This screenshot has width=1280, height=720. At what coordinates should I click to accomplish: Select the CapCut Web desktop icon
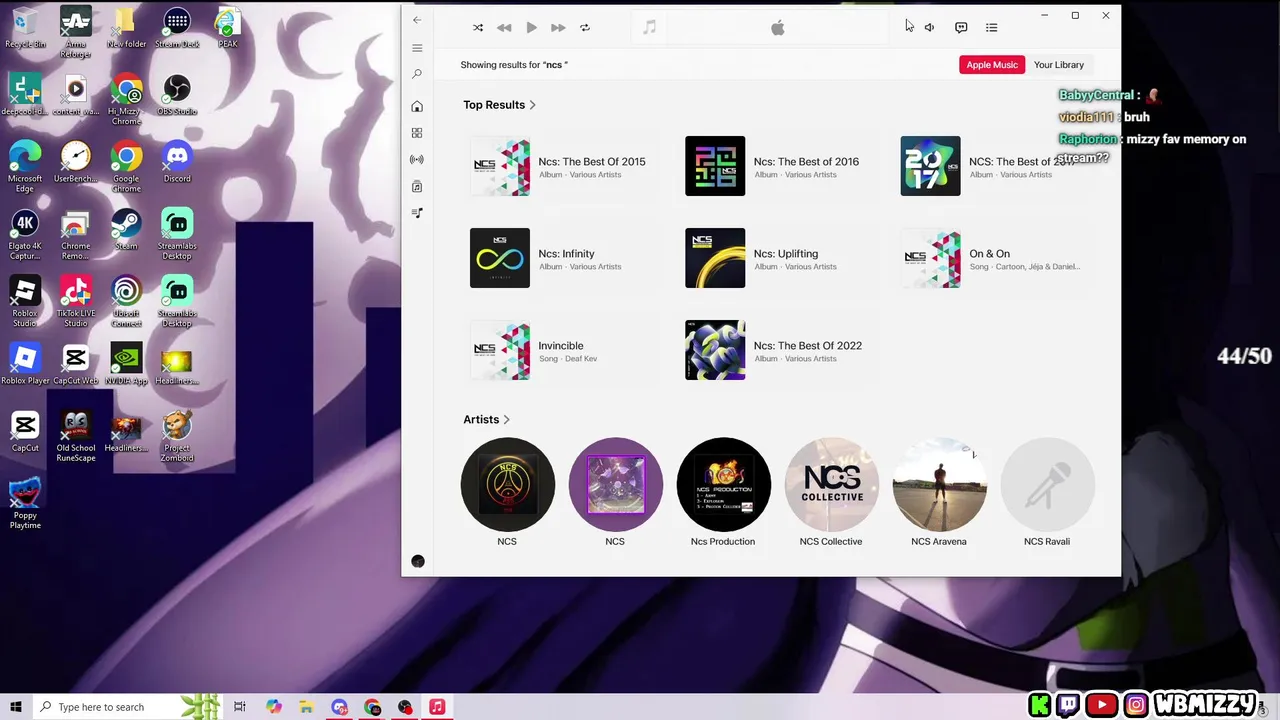click(75, 364)
